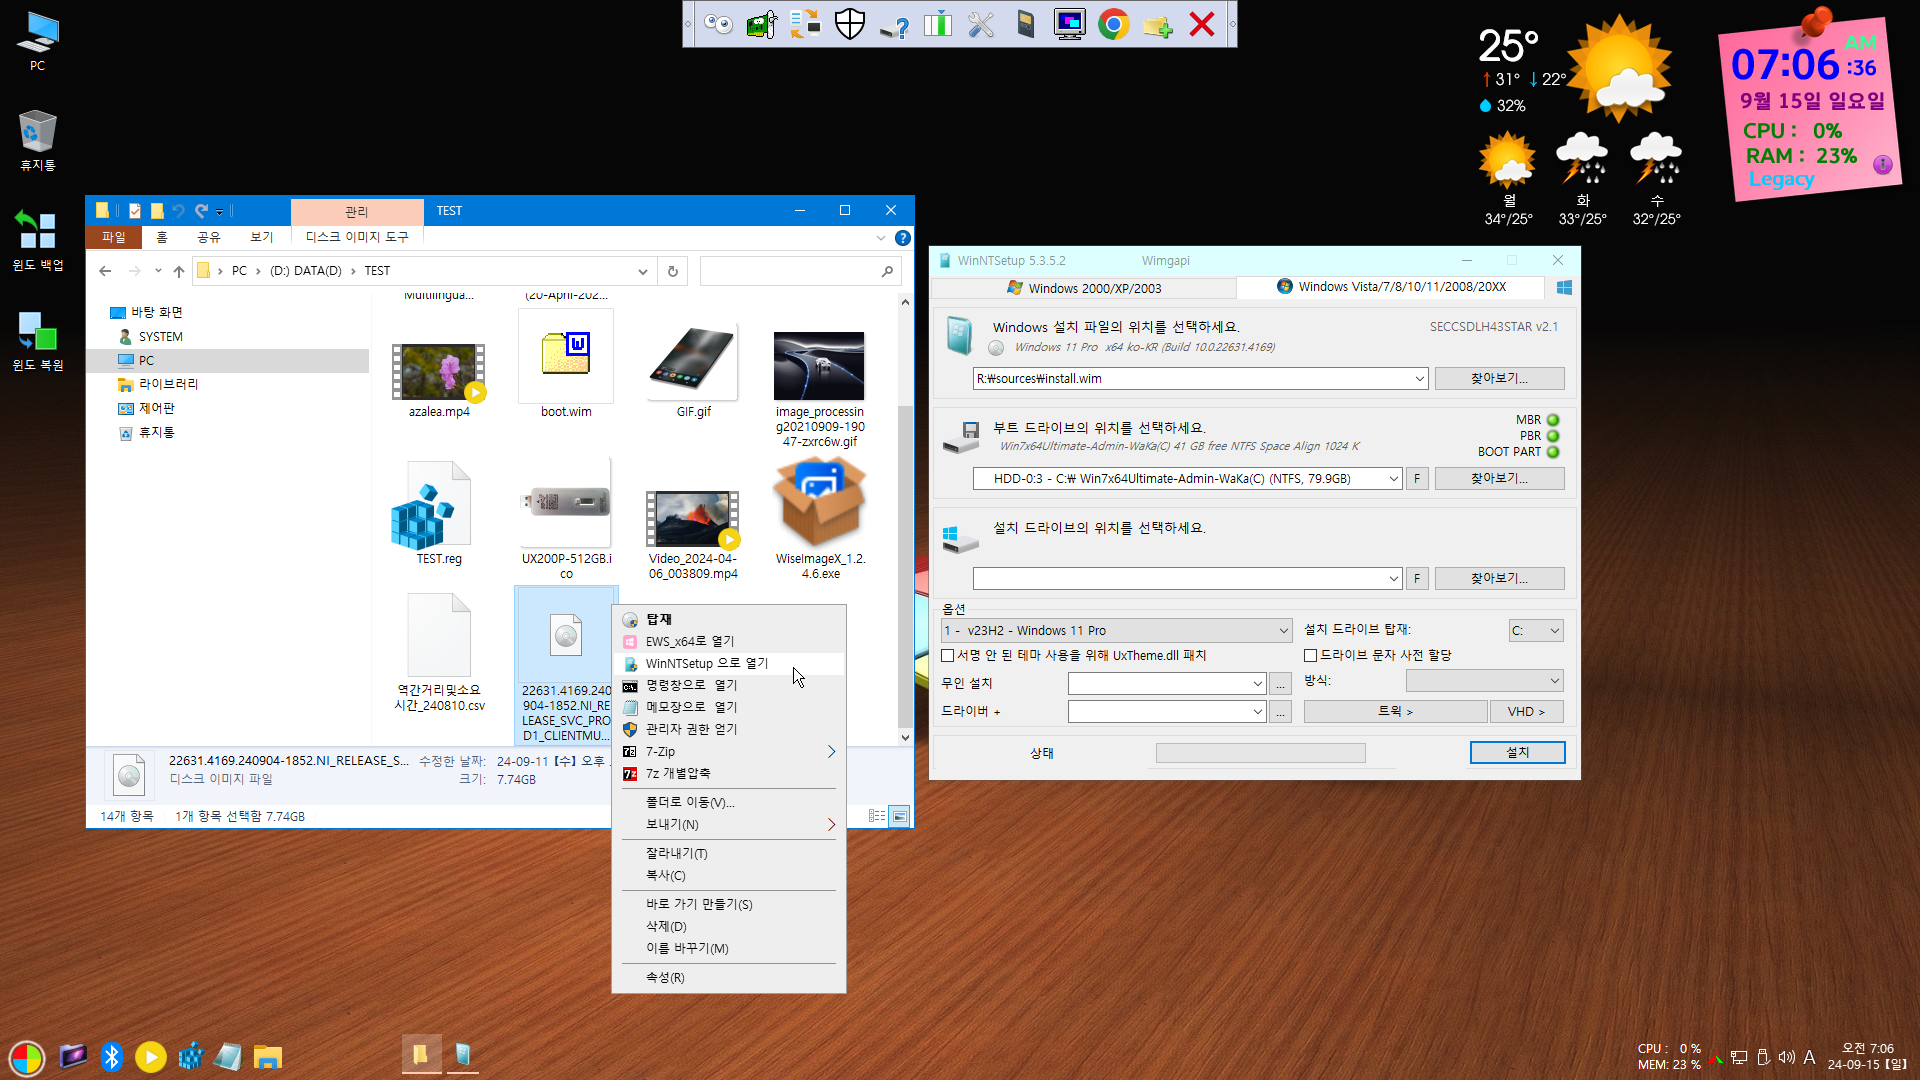Click Explorer help question mark icon
The height and width of the screenshot is (1080, 1920).
point(903,238)
